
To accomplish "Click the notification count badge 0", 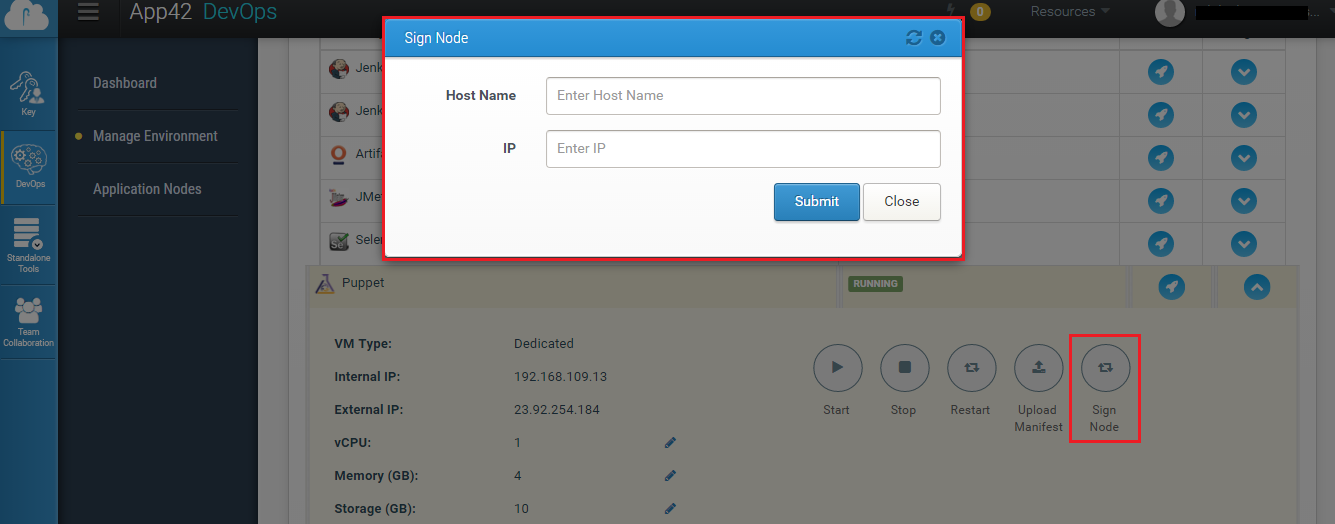I will coord(980,12).
